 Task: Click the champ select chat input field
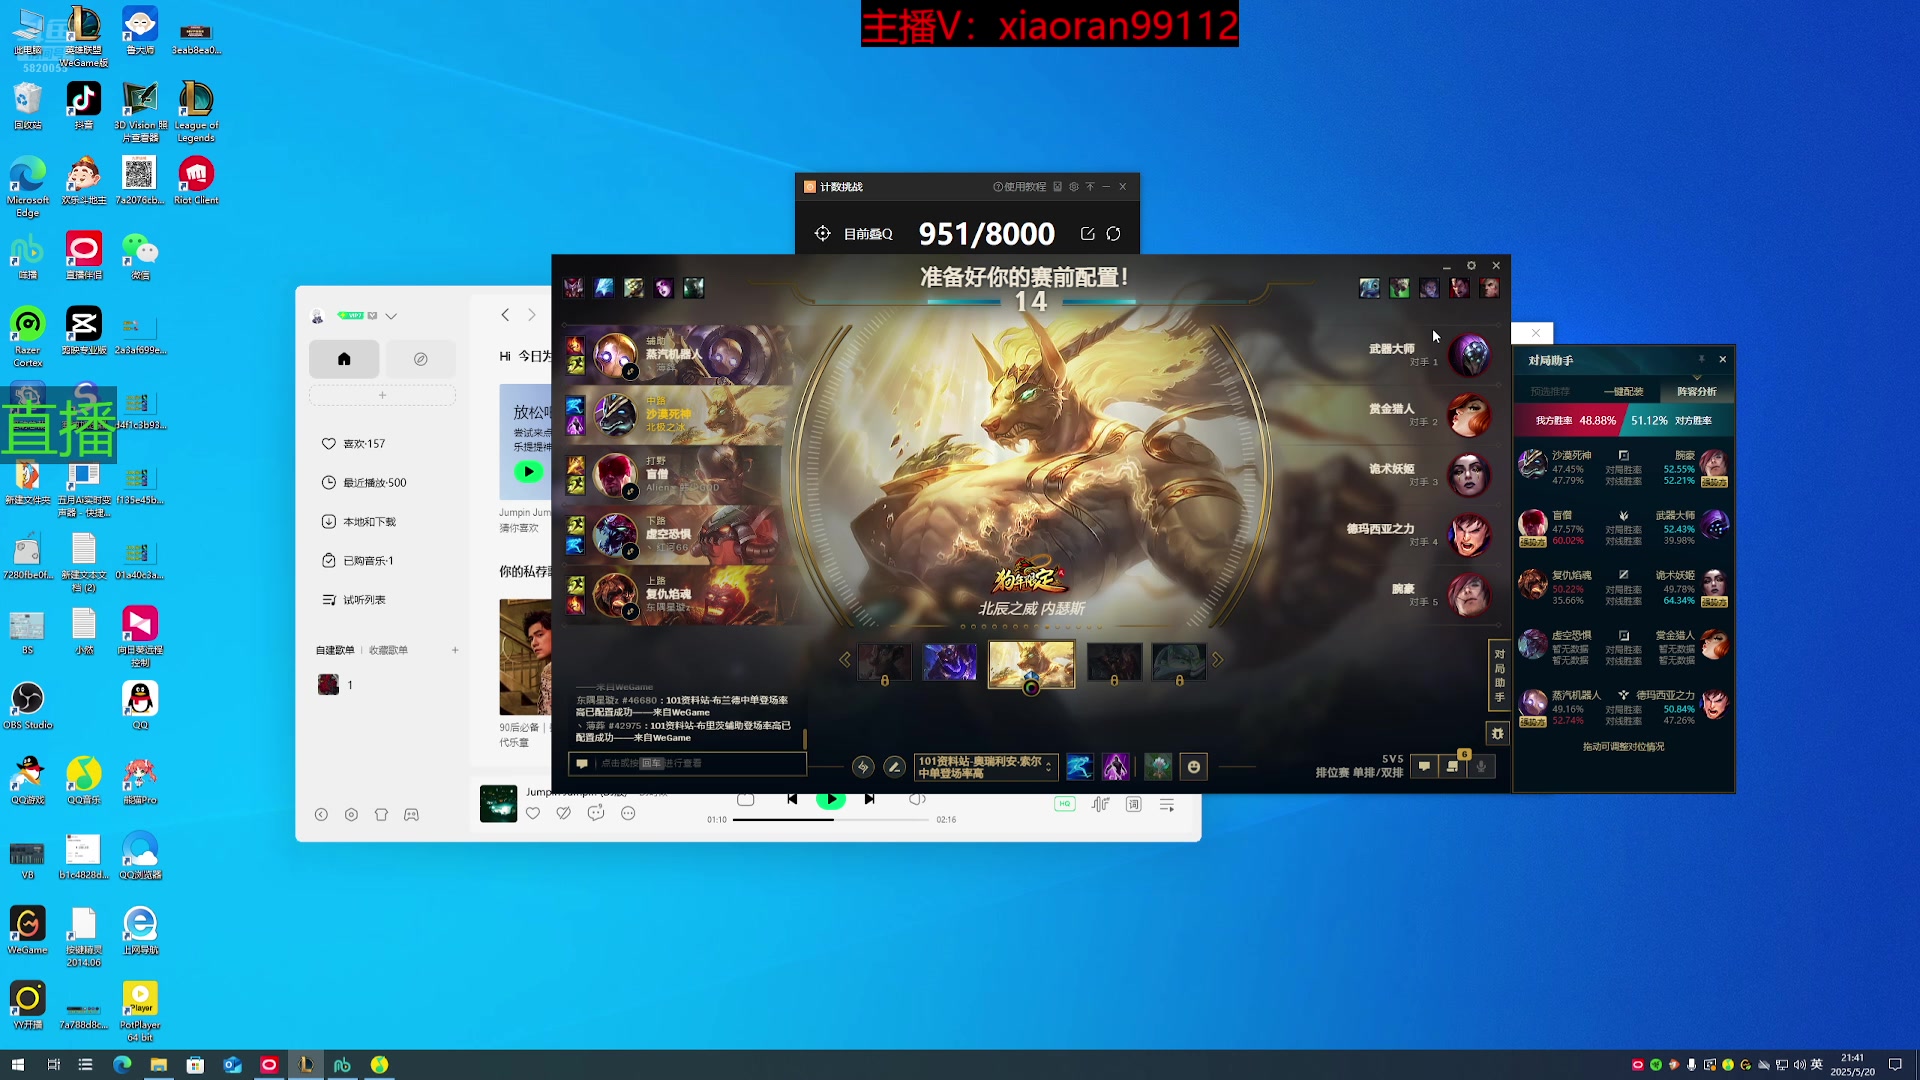point(687,763)
